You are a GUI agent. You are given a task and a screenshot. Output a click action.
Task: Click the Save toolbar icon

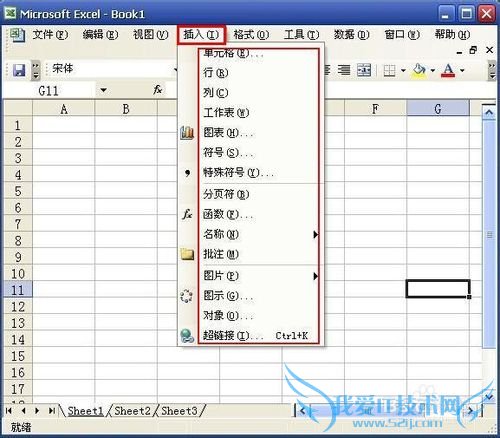[19, 70]
